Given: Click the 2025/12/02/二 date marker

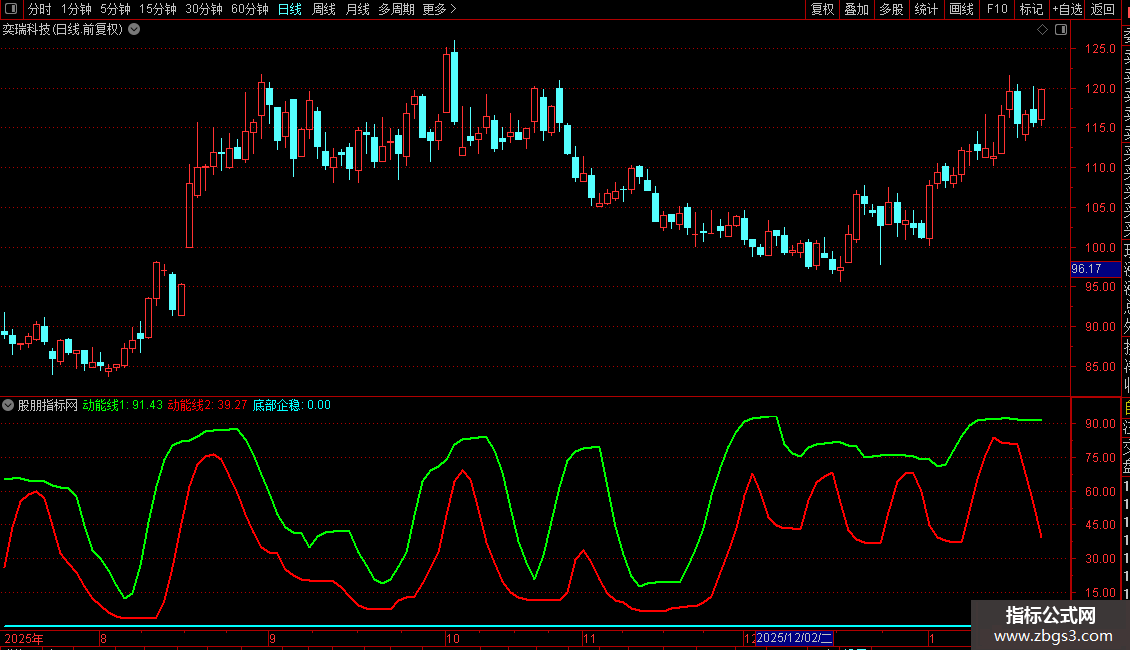Looking at the screenshot, I should tap(794, 638).
